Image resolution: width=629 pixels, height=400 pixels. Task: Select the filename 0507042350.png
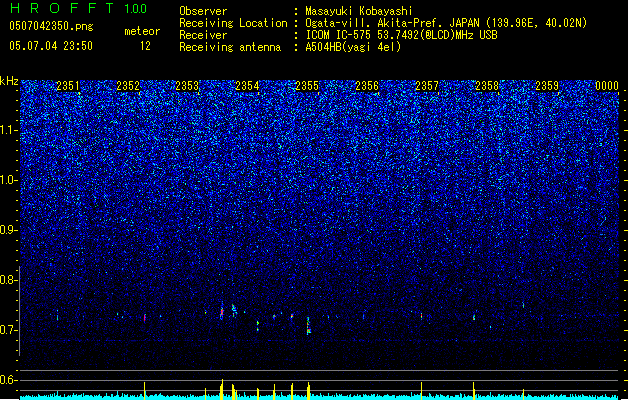(51, 26)
